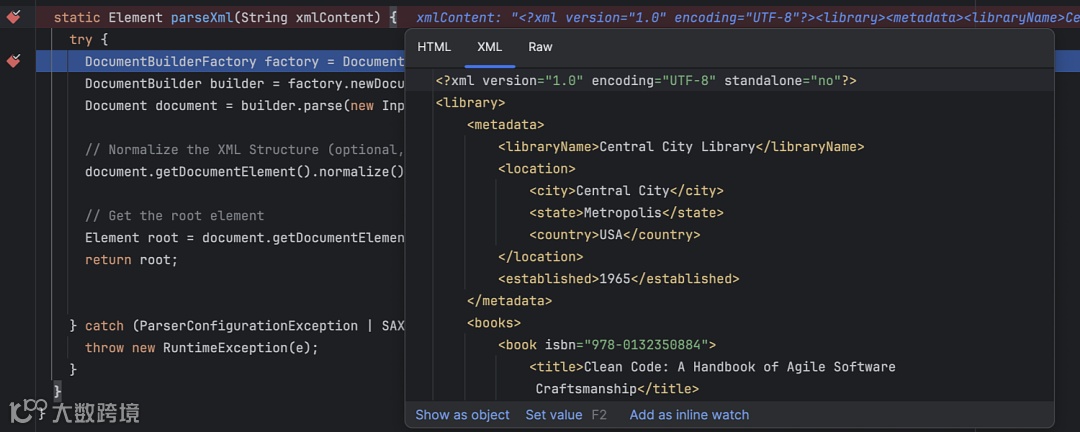
Task: Select the country USA line
Action: (x=615, y=235)
